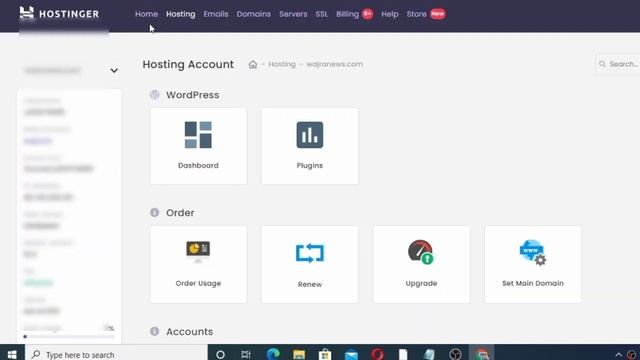Click the Order section heading text

point(180,213)
